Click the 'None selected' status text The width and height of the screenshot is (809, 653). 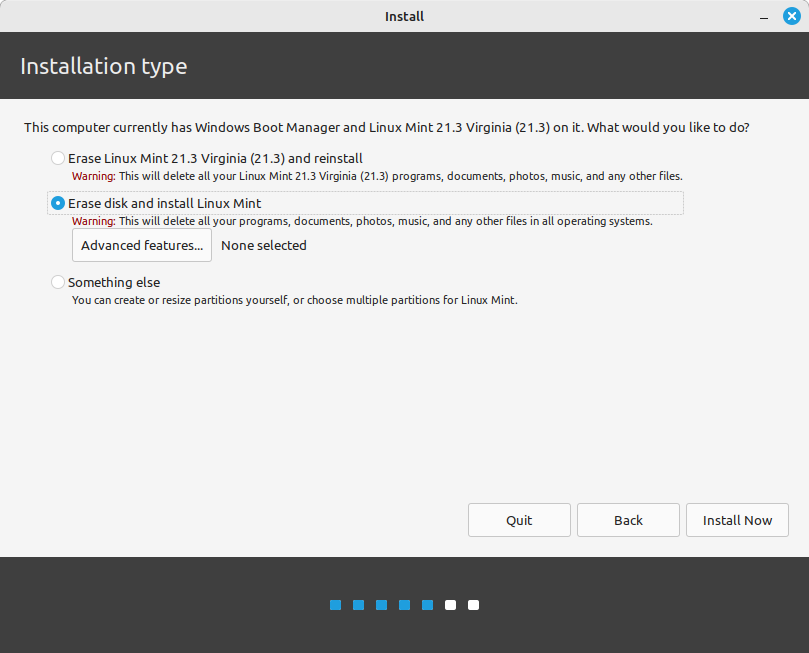pos(264,246)
